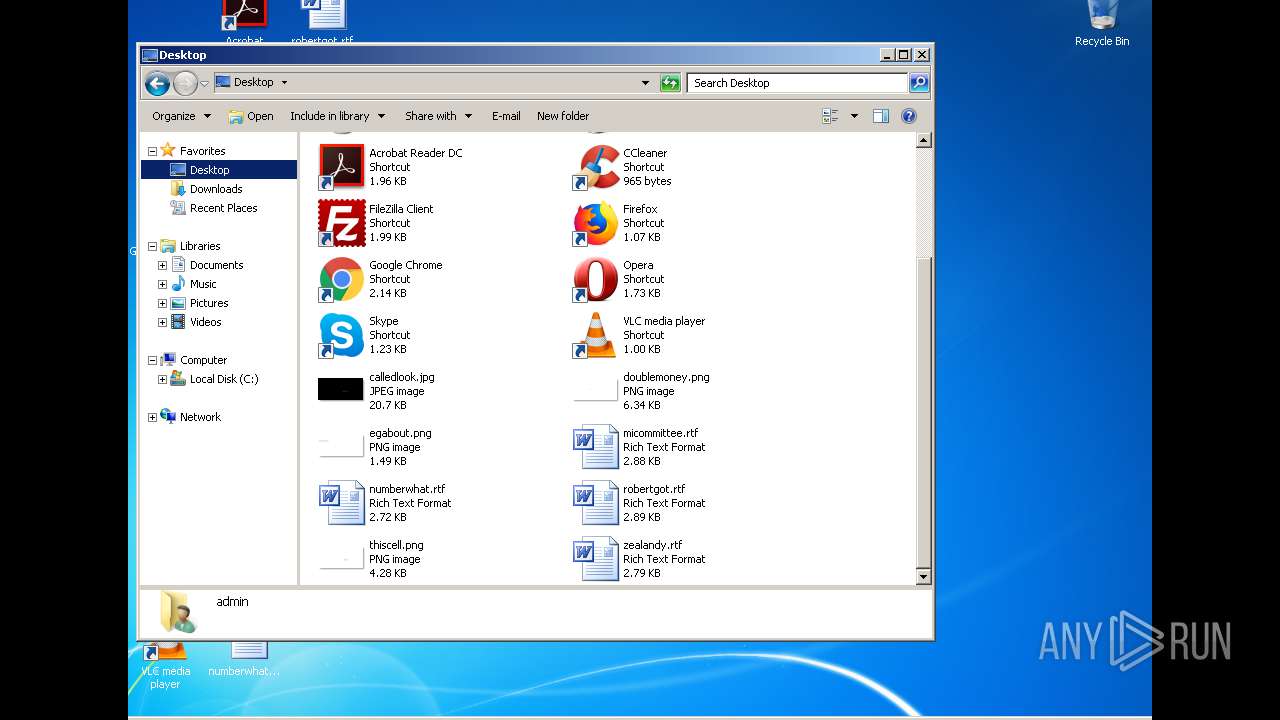Click into the Search Desktop field
The height and width of the screenshot is (720, 1280).
tap(797, 83)
